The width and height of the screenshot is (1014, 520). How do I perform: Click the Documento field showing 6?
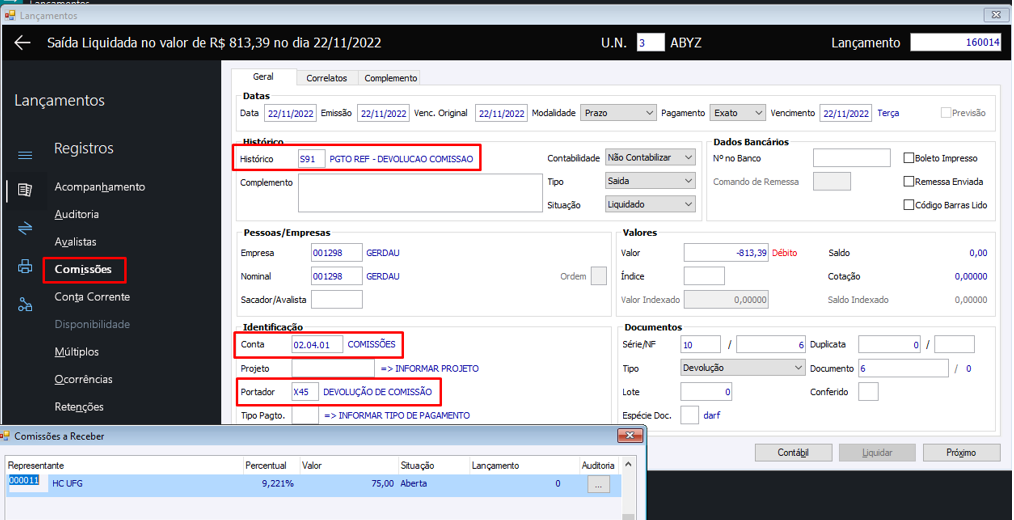(x=903, y=368)
